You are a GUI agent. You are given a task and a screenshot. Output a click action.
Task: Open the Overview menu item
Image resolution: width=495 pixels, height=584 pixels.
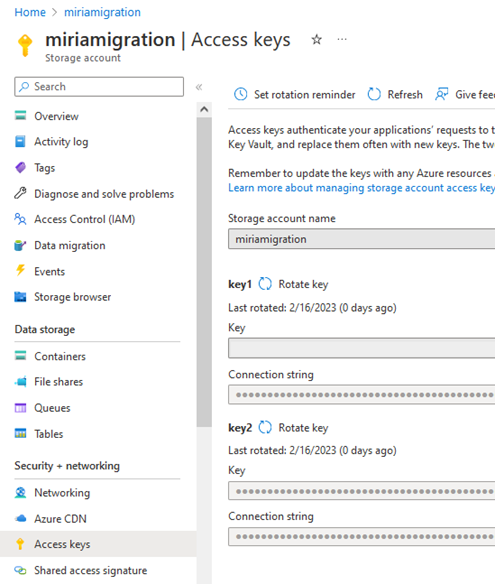point(56,116)
